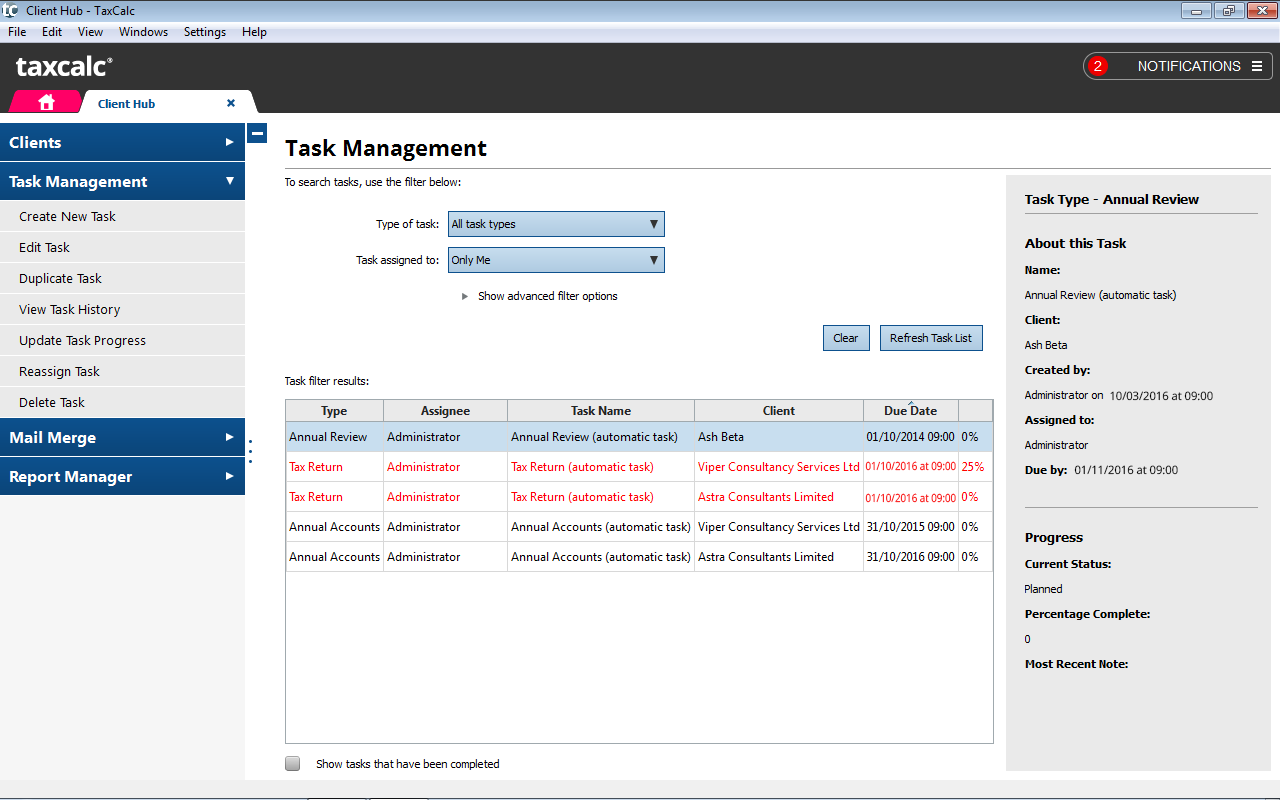Click the TaxCalc app icon in title bar
Image resolution: width=1280 pixels, height=800 pixels.
click(x=10, y=11)
